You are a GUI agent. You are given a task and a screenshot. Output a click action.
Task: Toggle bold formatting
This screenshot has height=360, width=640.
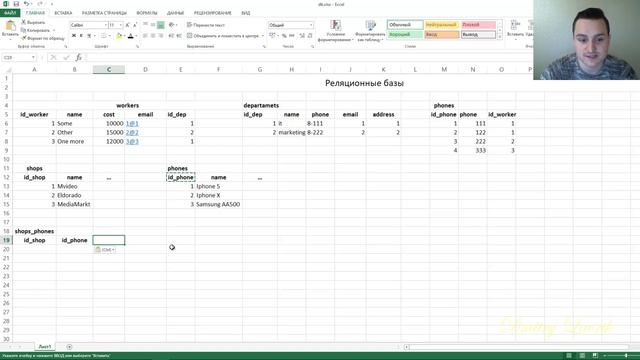74,36
